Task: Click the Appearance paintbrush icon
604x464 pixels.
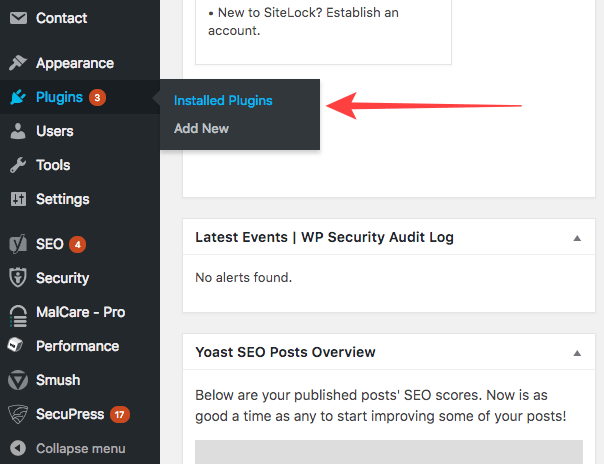Action: tap(17, 63)
